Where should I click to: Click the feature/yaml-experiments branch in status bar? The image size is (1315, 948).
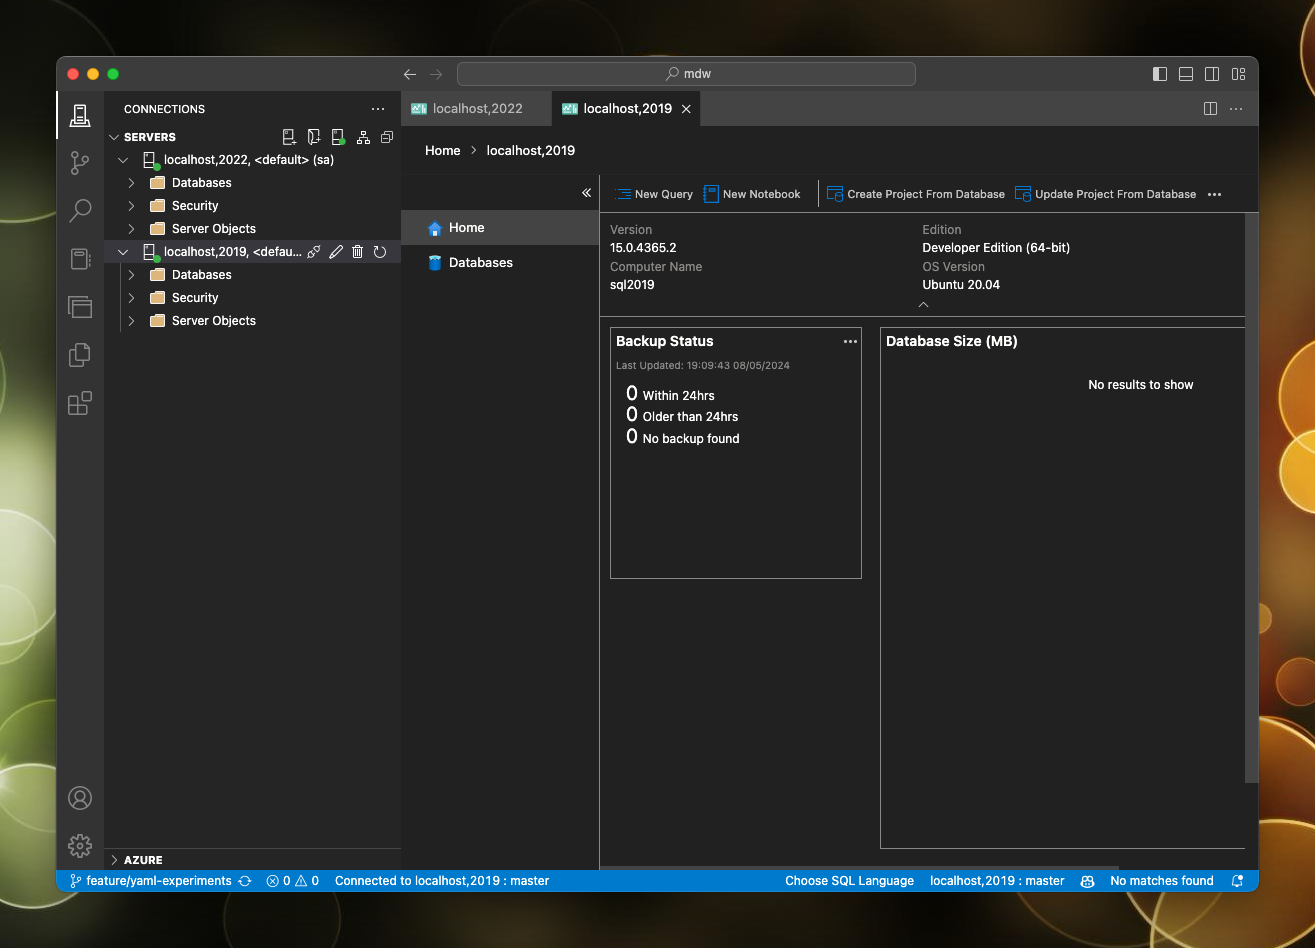click(150, 881)
